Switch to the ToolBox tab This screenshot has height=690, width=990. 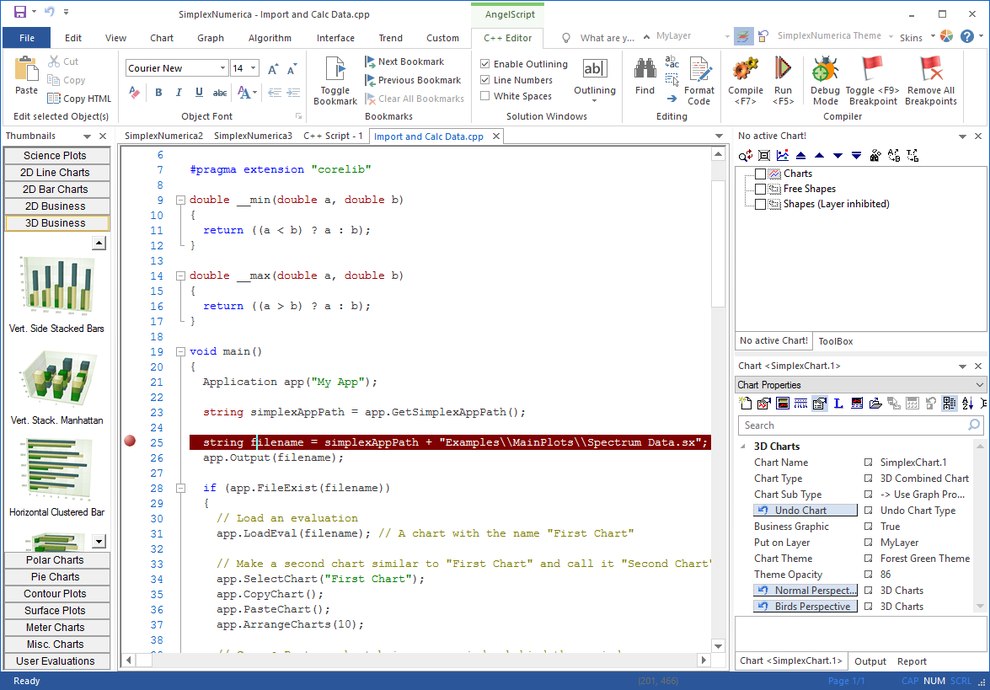tap(835, 341)
